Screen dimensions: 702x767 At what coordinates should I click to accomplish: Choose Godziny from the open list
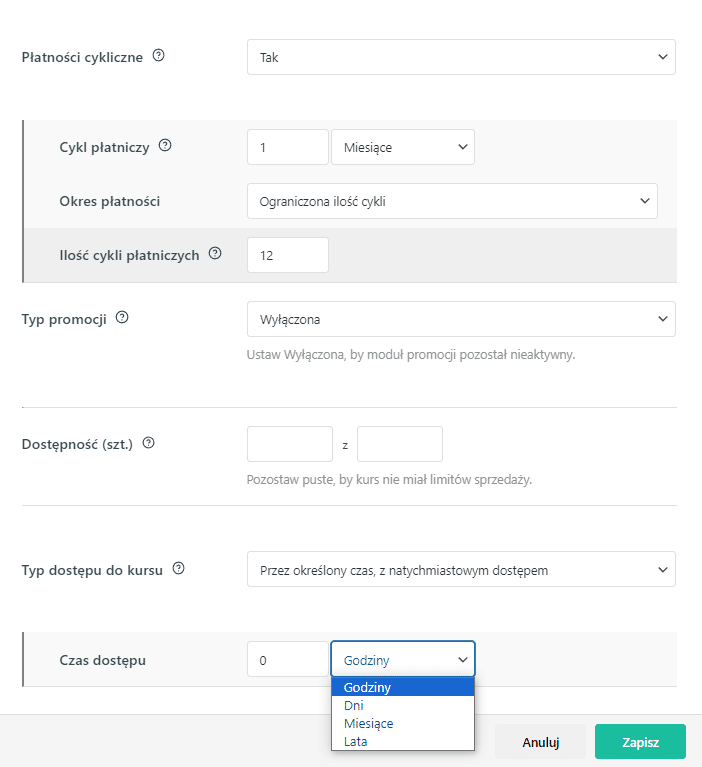tap(403, 687)
